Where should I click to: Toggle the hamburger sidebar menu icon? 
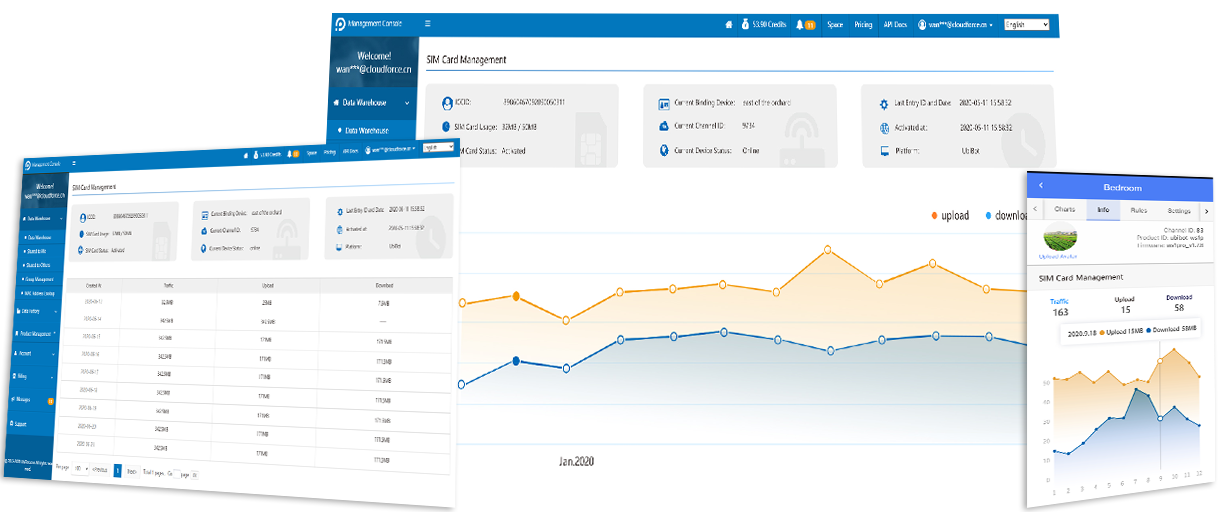point(428,24)
